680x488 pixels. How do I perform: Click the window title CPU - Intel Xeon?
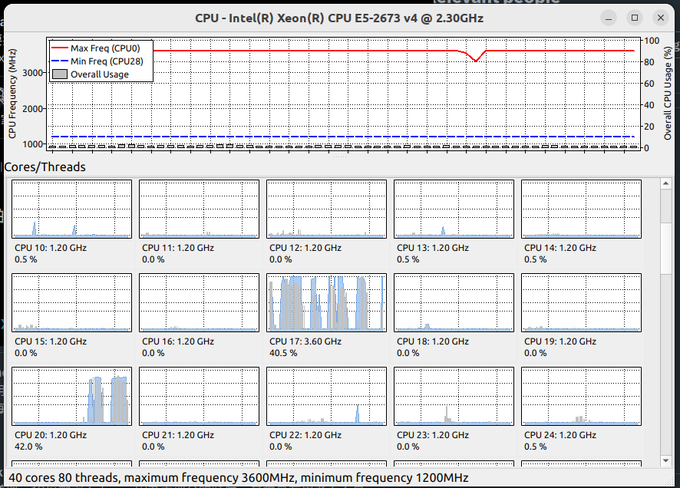(339, 18)
